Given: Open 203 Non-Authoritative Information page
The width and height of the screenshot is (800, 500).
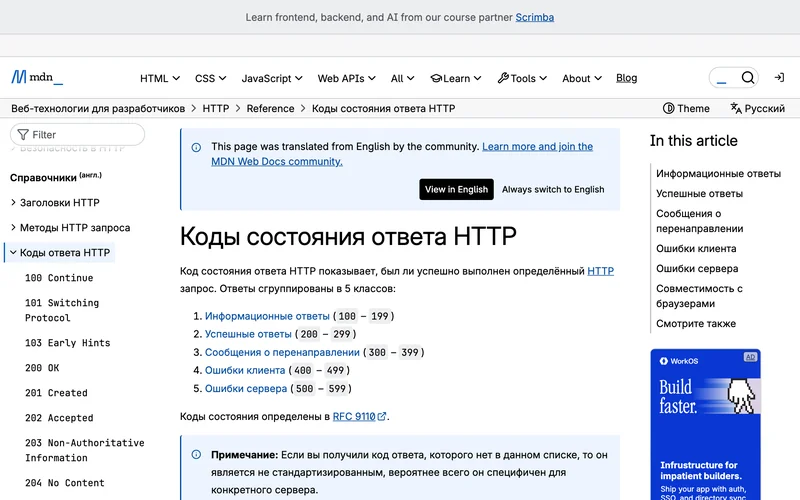Looking at the screenshot, I should (85, 450).
